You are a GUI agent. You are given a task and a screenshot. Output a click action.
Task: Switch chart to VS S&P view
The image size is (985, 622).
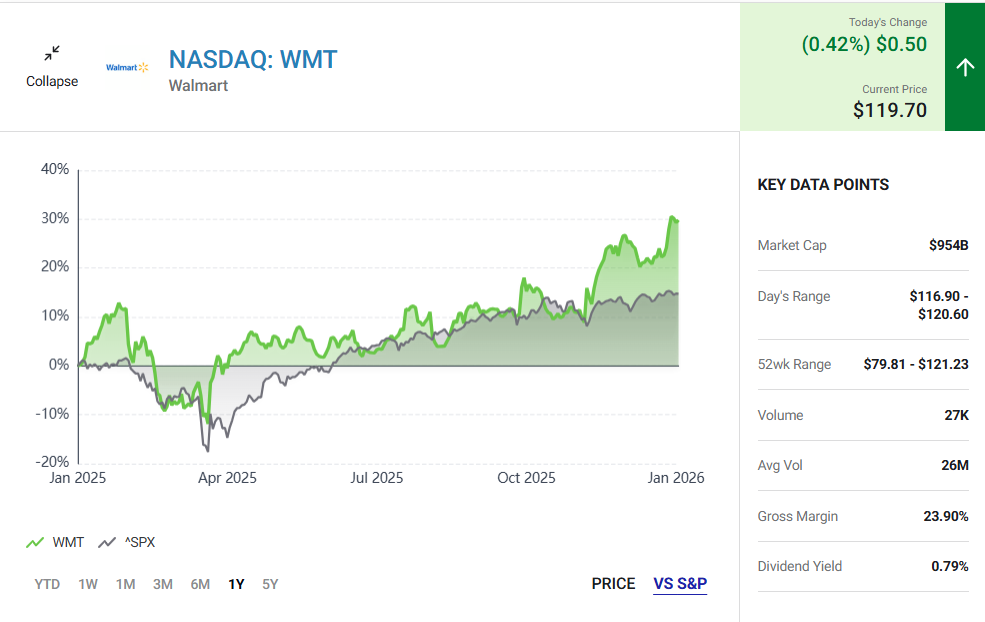pos(680,584)
